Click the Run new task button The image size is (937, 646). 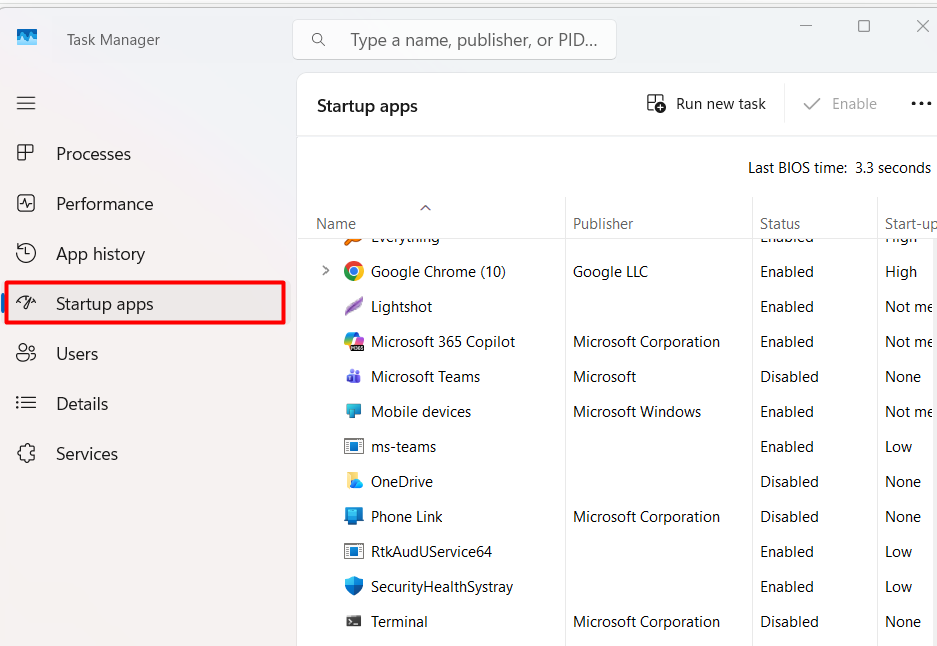pyautogui.click(x=706, y=103)
